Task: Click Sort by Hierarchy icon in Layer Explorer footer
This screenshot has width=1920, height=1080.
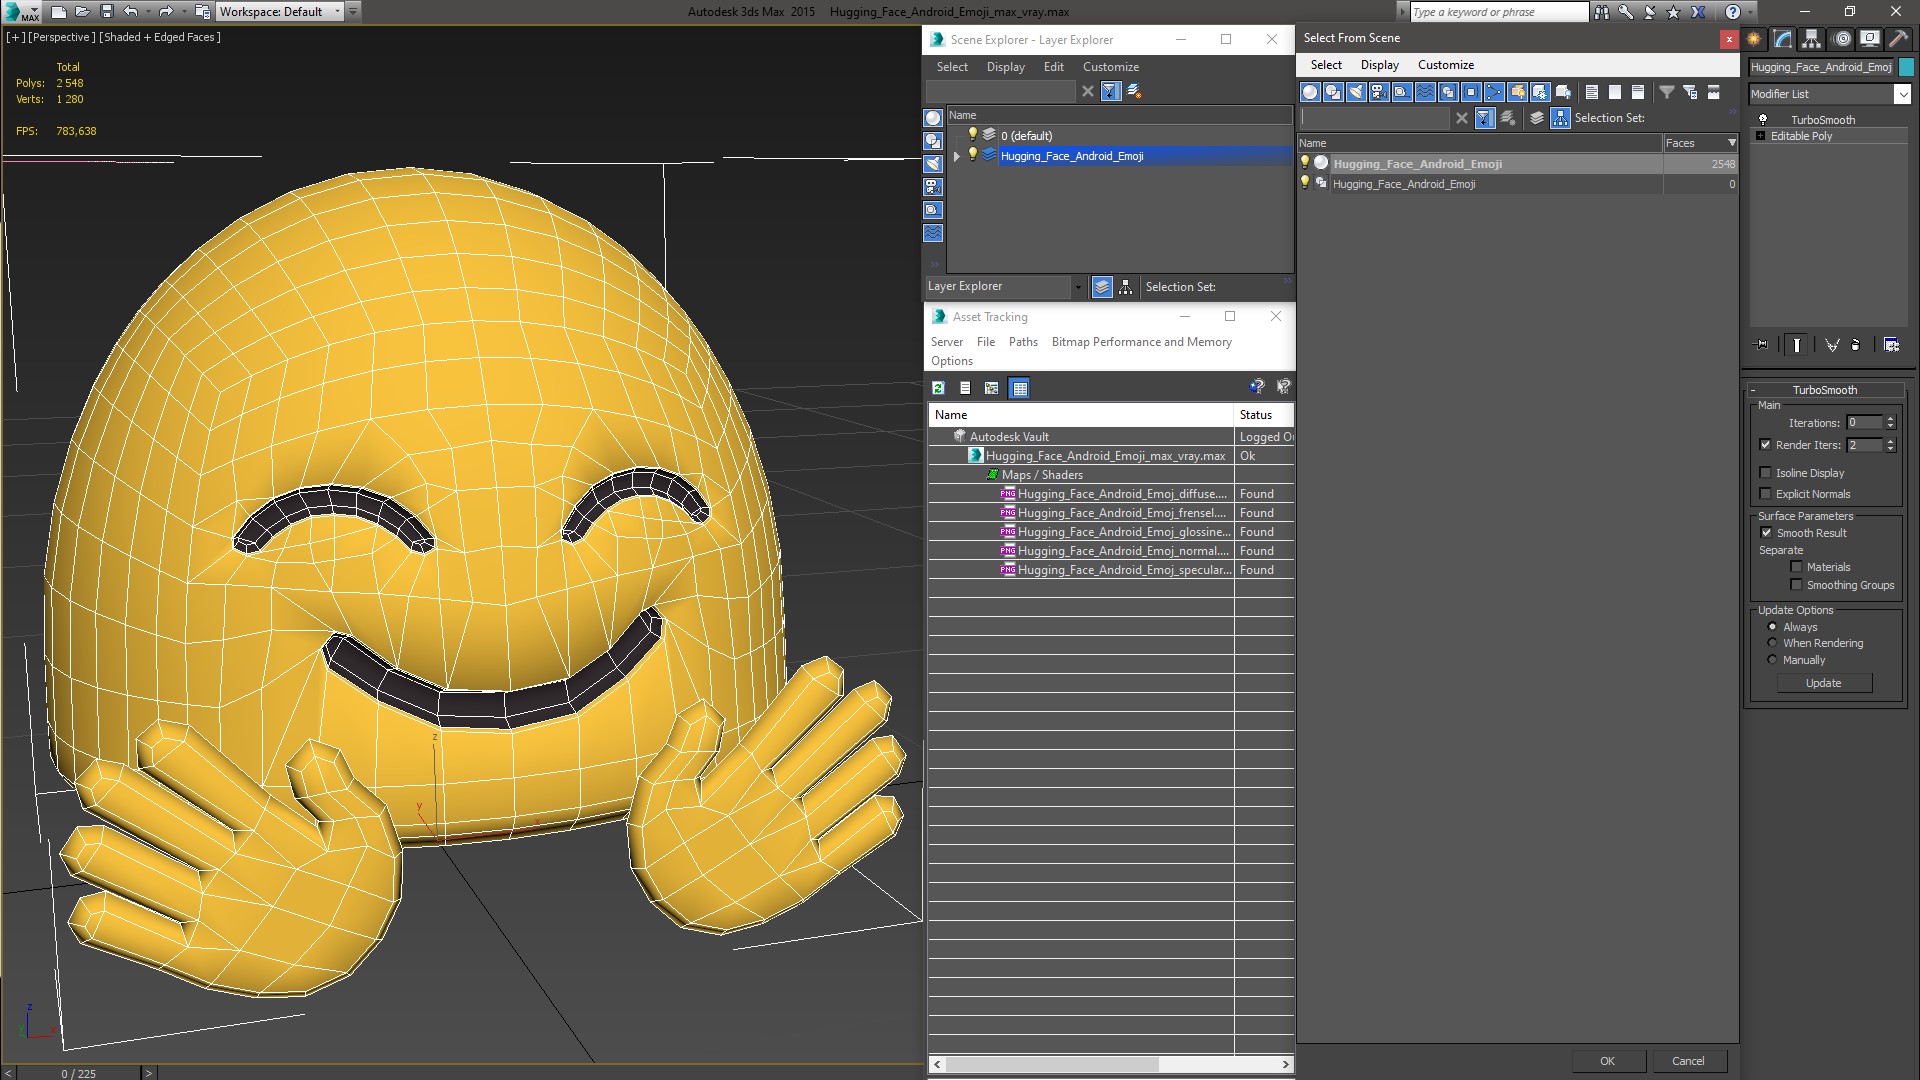Action: coord(1126,287)
